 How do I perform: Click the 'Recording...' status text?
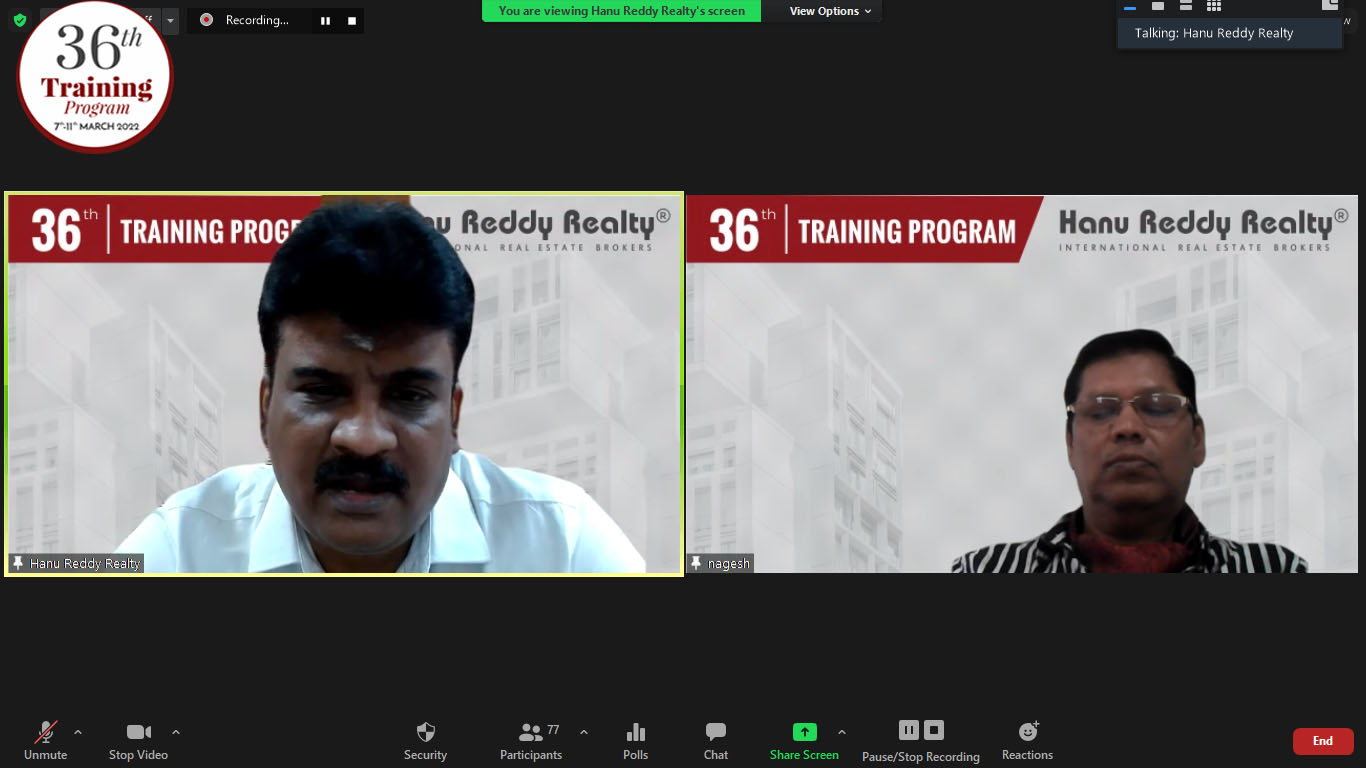257,20
